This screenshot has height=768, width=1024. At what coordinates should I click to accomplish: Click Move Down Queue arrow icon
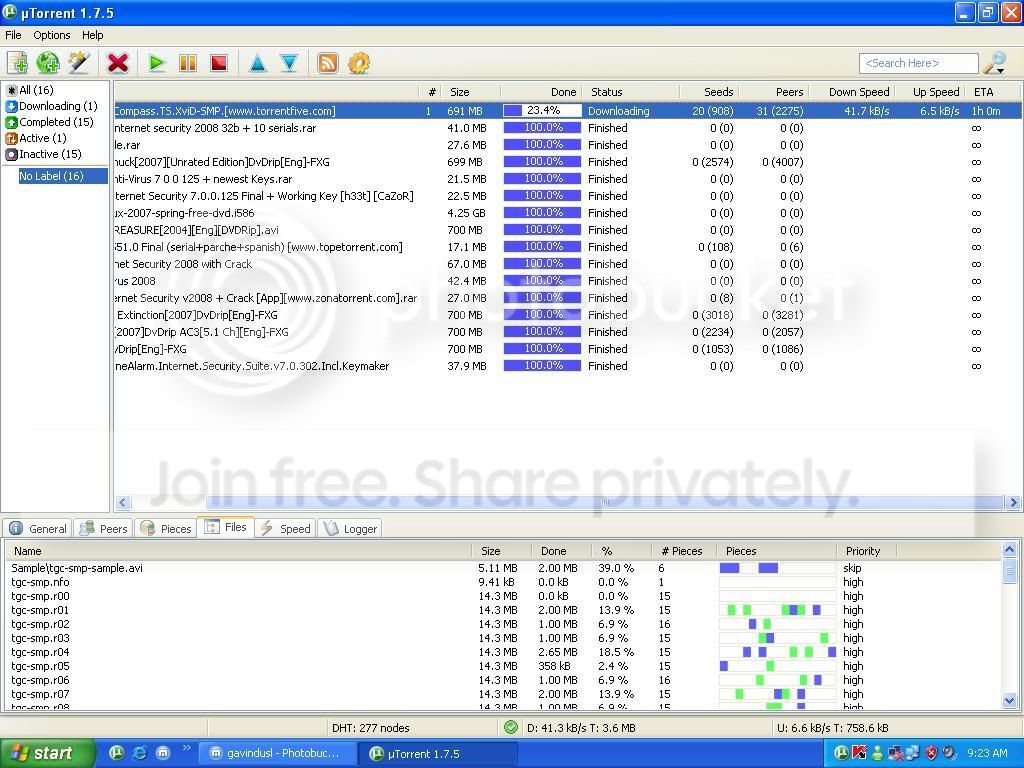pyautogui.click(x=289, y=63)
